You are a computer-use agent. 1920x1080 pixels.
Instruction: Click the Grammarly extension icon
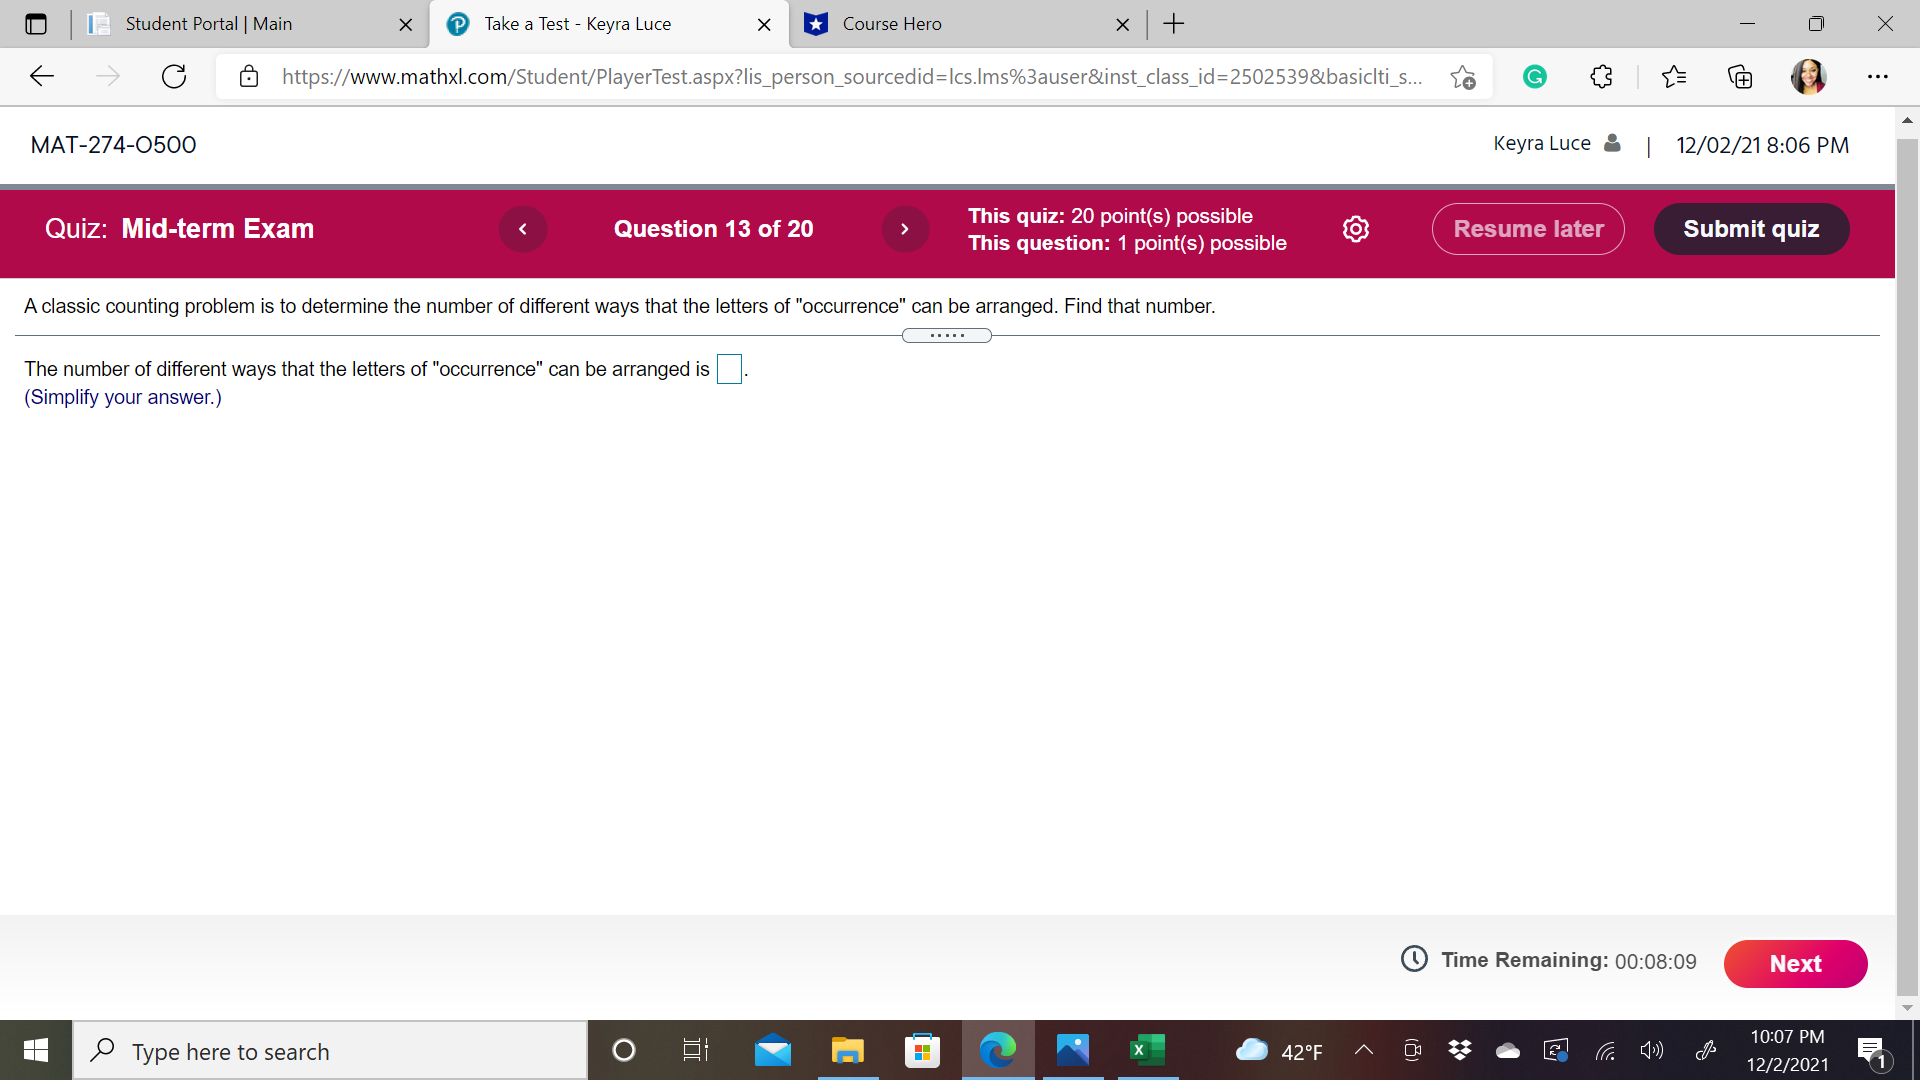[x=1535, y=76]
